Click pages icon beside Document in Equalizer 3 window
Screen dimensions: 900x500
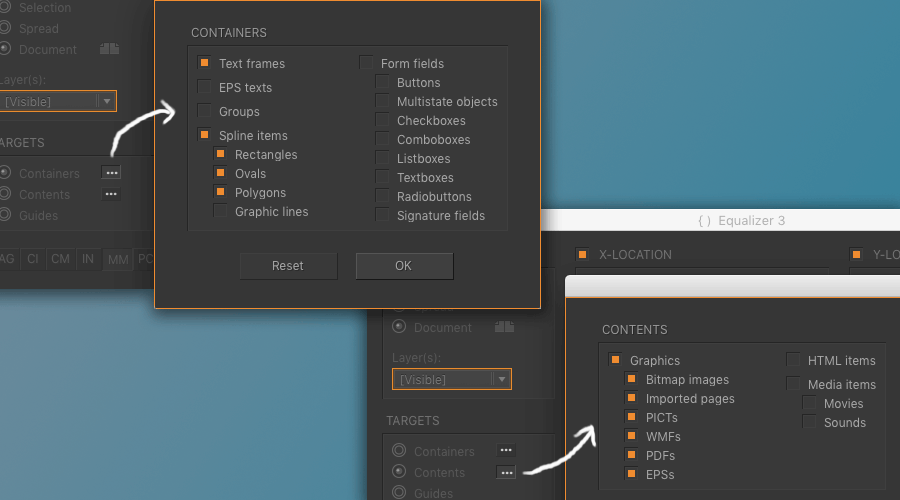tap(504, 327)
